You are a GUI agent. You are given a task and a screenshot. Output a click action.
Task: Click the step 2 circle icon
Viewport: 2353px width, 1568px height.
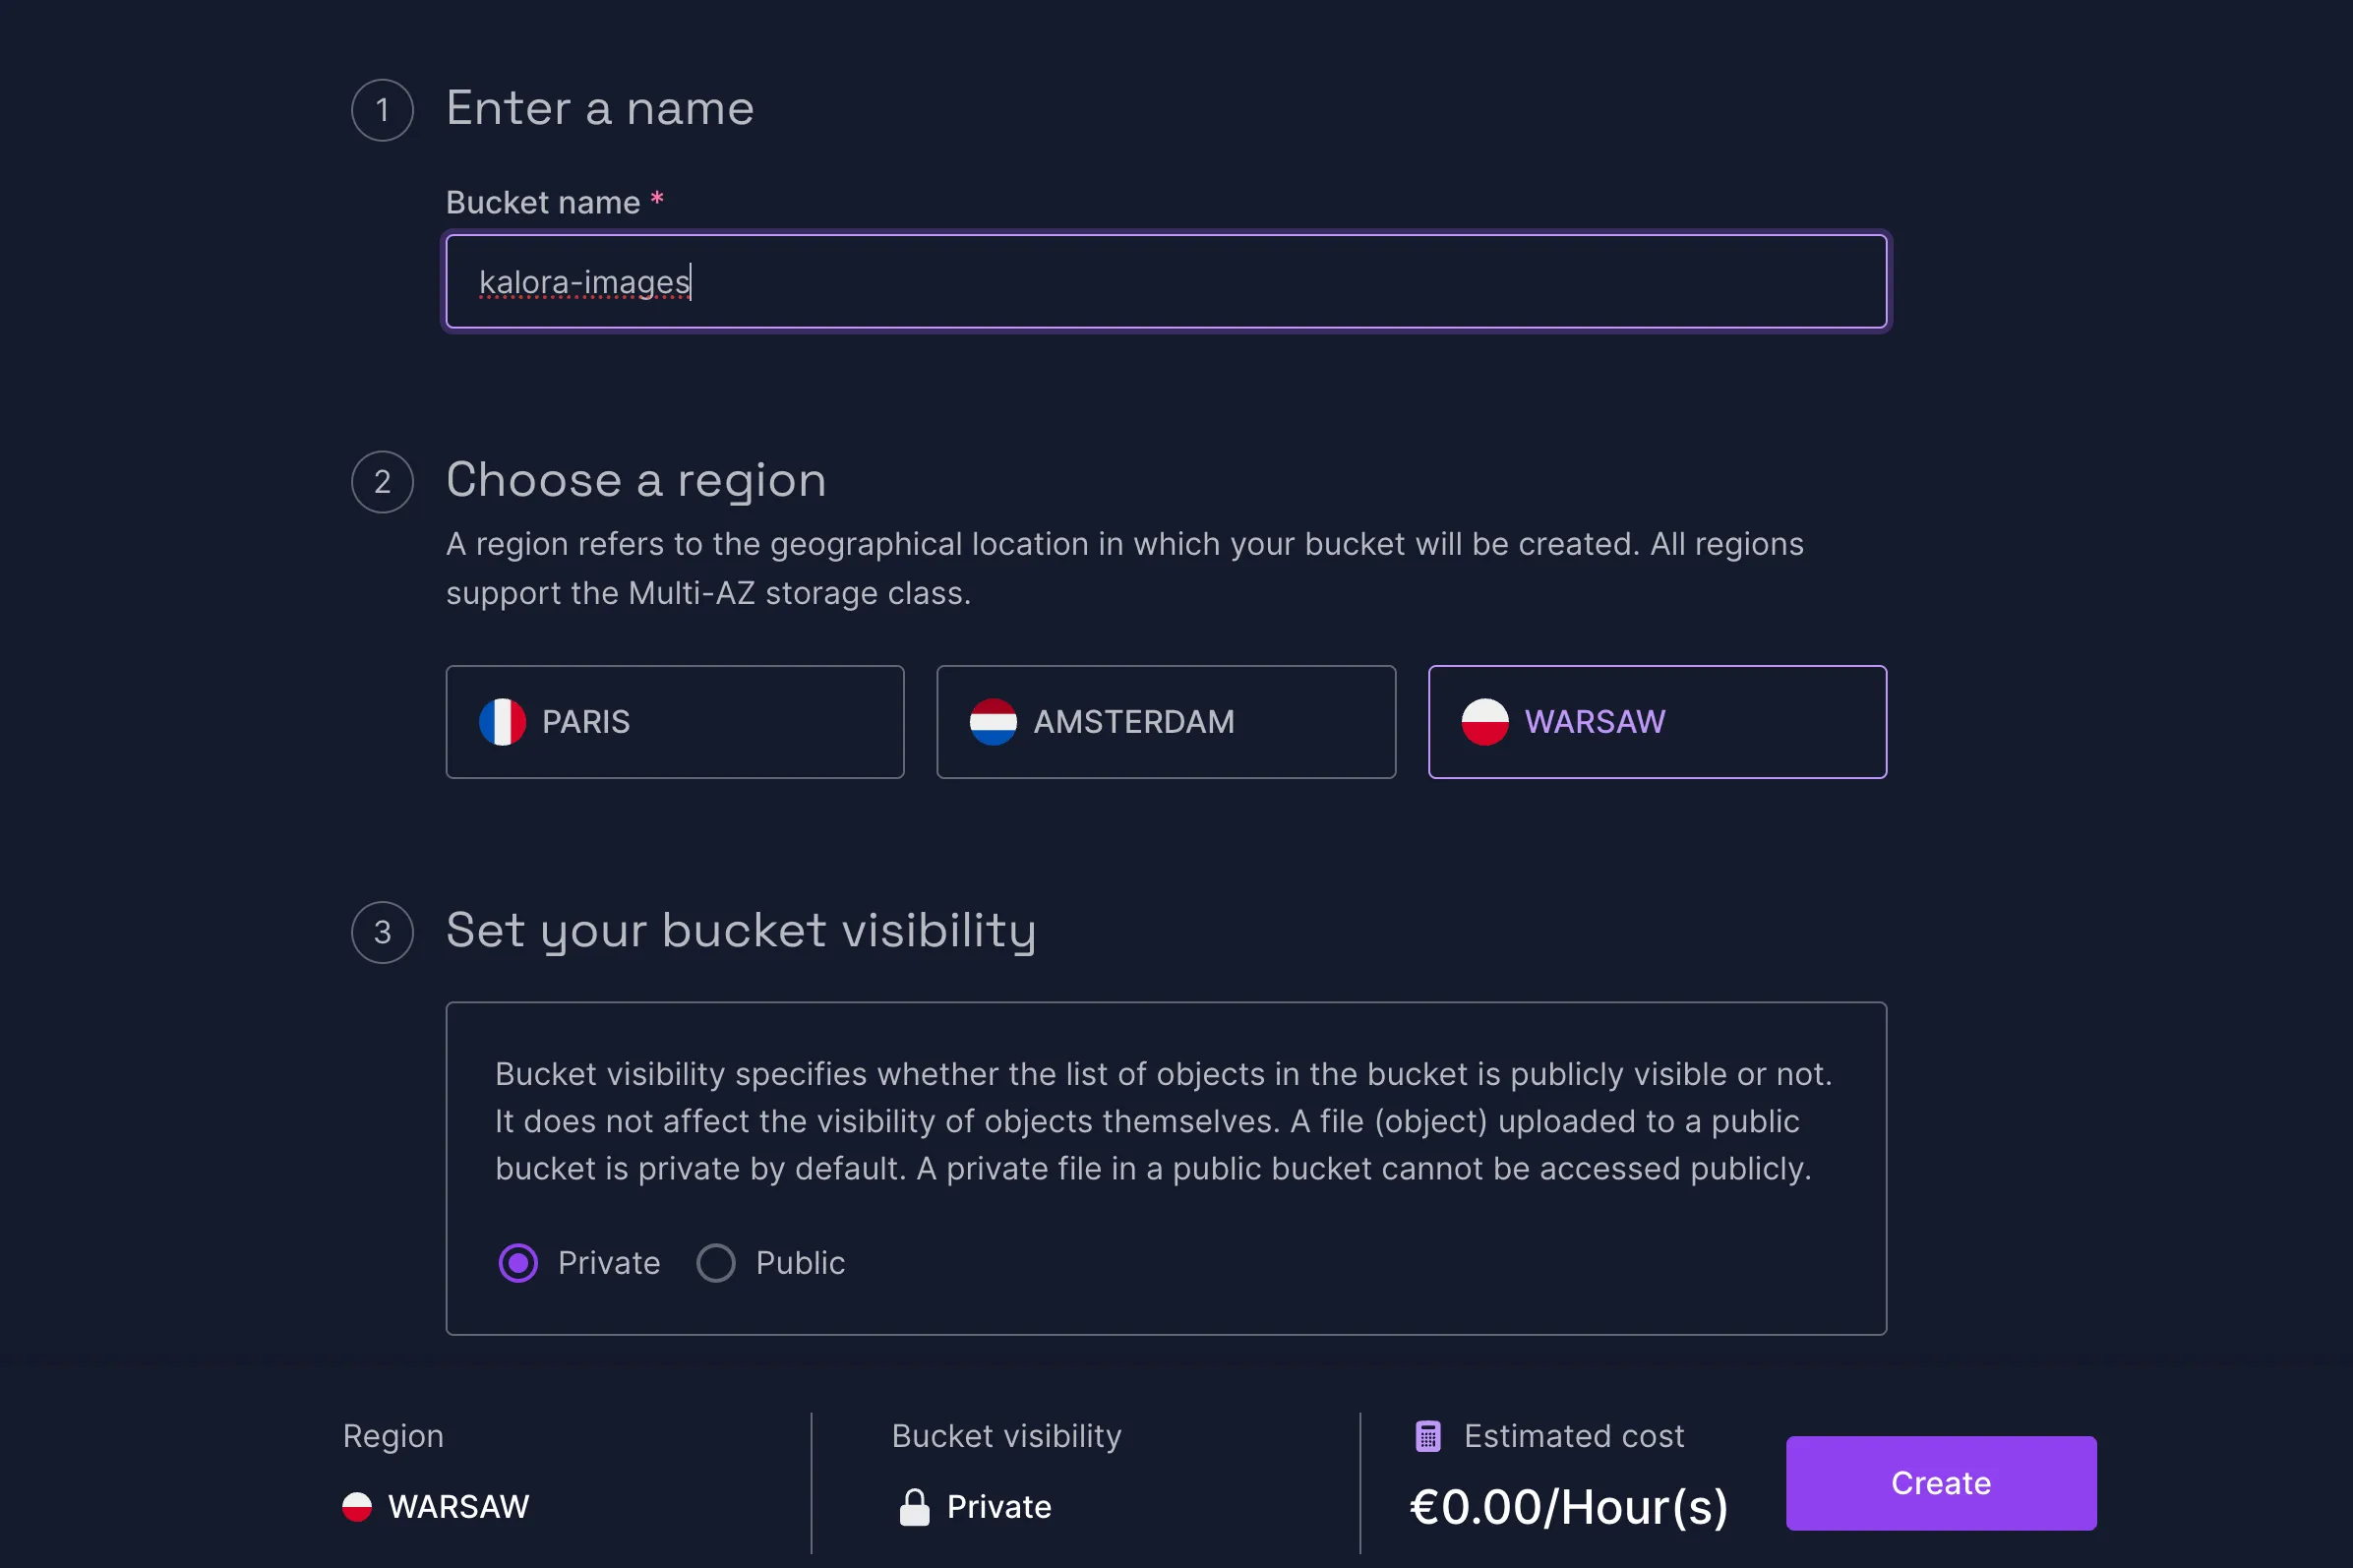(x=382, y=482)
